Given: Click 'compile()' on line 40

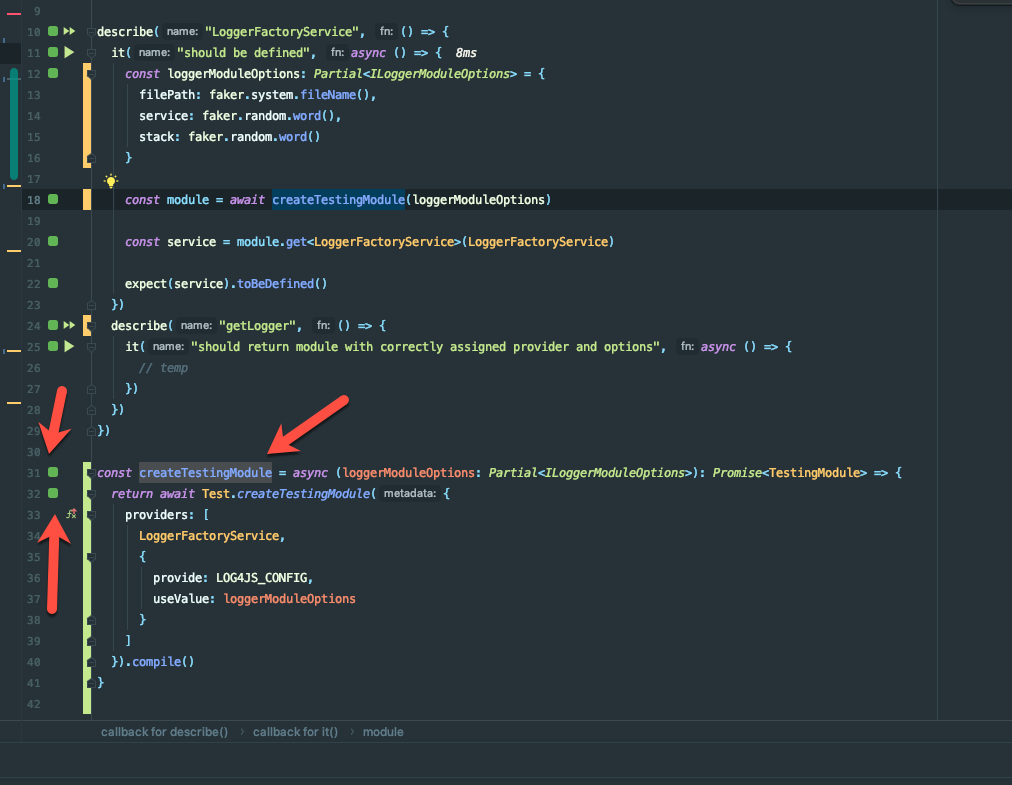Looking at the screenshot, I should 163,661.
